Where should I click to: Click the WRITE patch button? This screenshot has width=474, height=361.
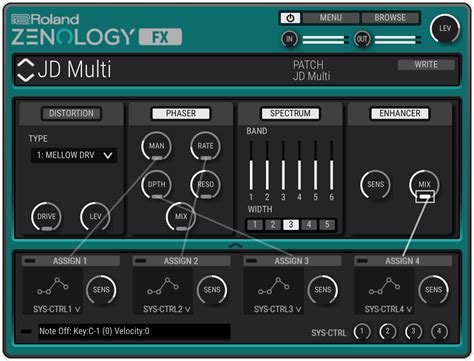click(426, 65)
